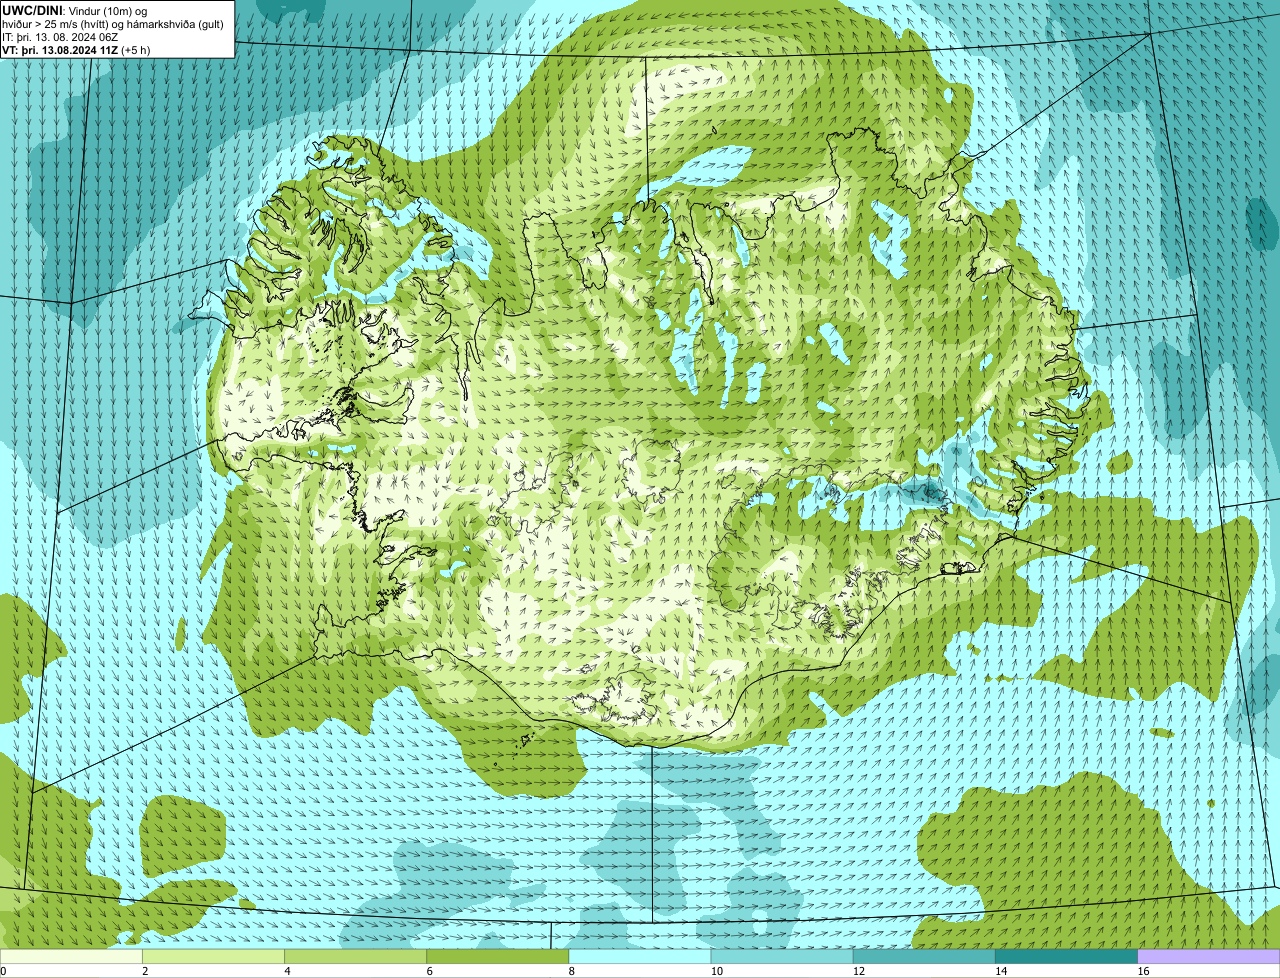Click the legend scale label 12
Screen dimensions: 1280x978
pos(857,971)
